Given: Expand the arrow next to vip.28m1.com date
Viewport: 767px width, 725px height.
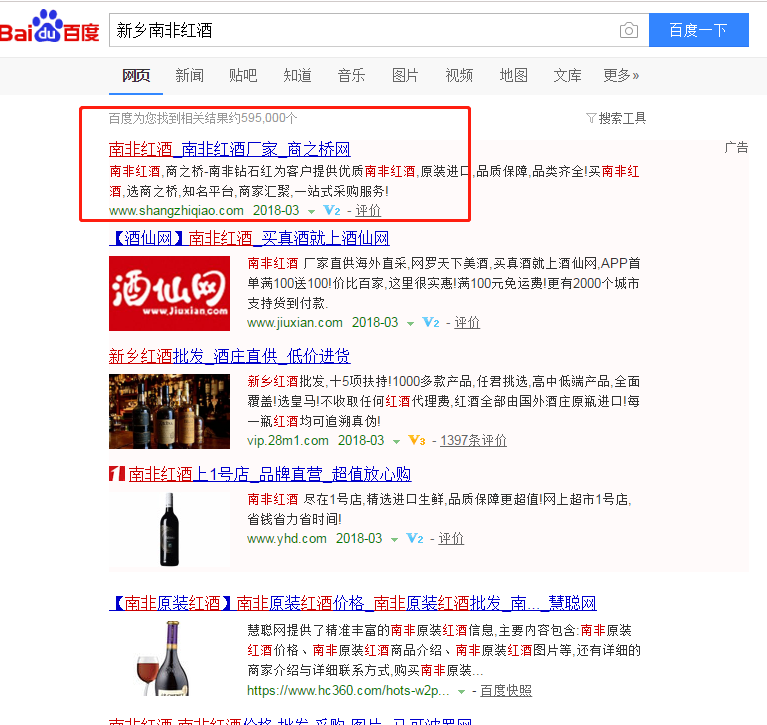Looking at the screenshot, I should (x=396, y=442).
